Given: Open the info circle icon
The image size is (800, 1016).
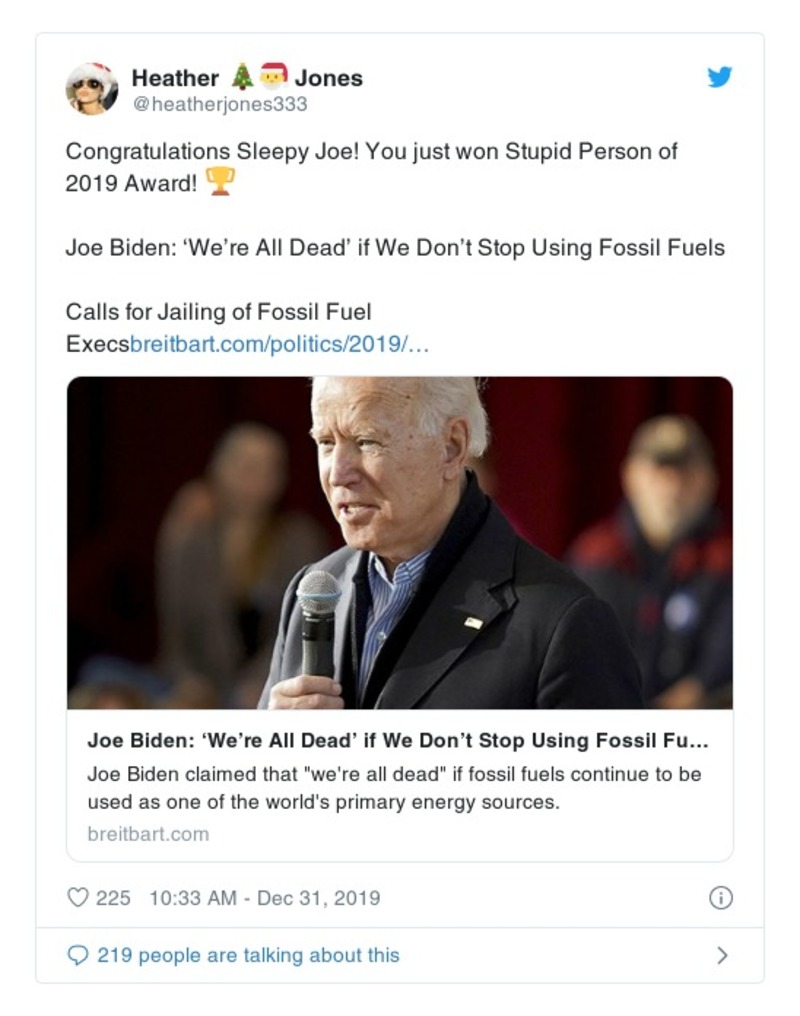Looking at the screenshot, I should click(720, 897).
